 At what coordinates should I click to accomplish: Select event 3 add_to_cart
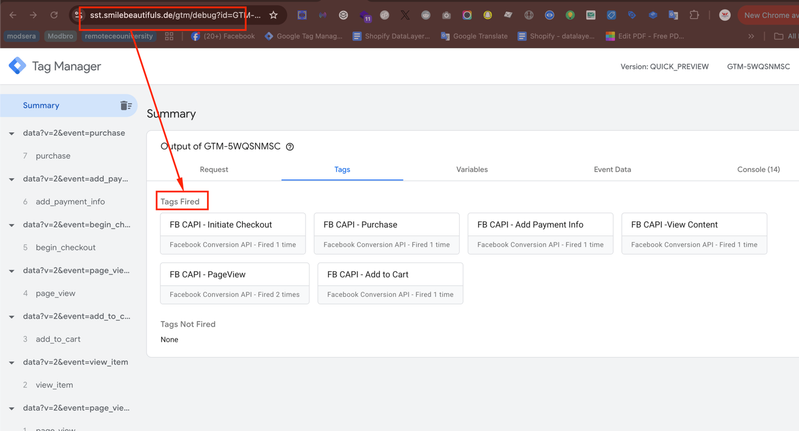[58, 339]
